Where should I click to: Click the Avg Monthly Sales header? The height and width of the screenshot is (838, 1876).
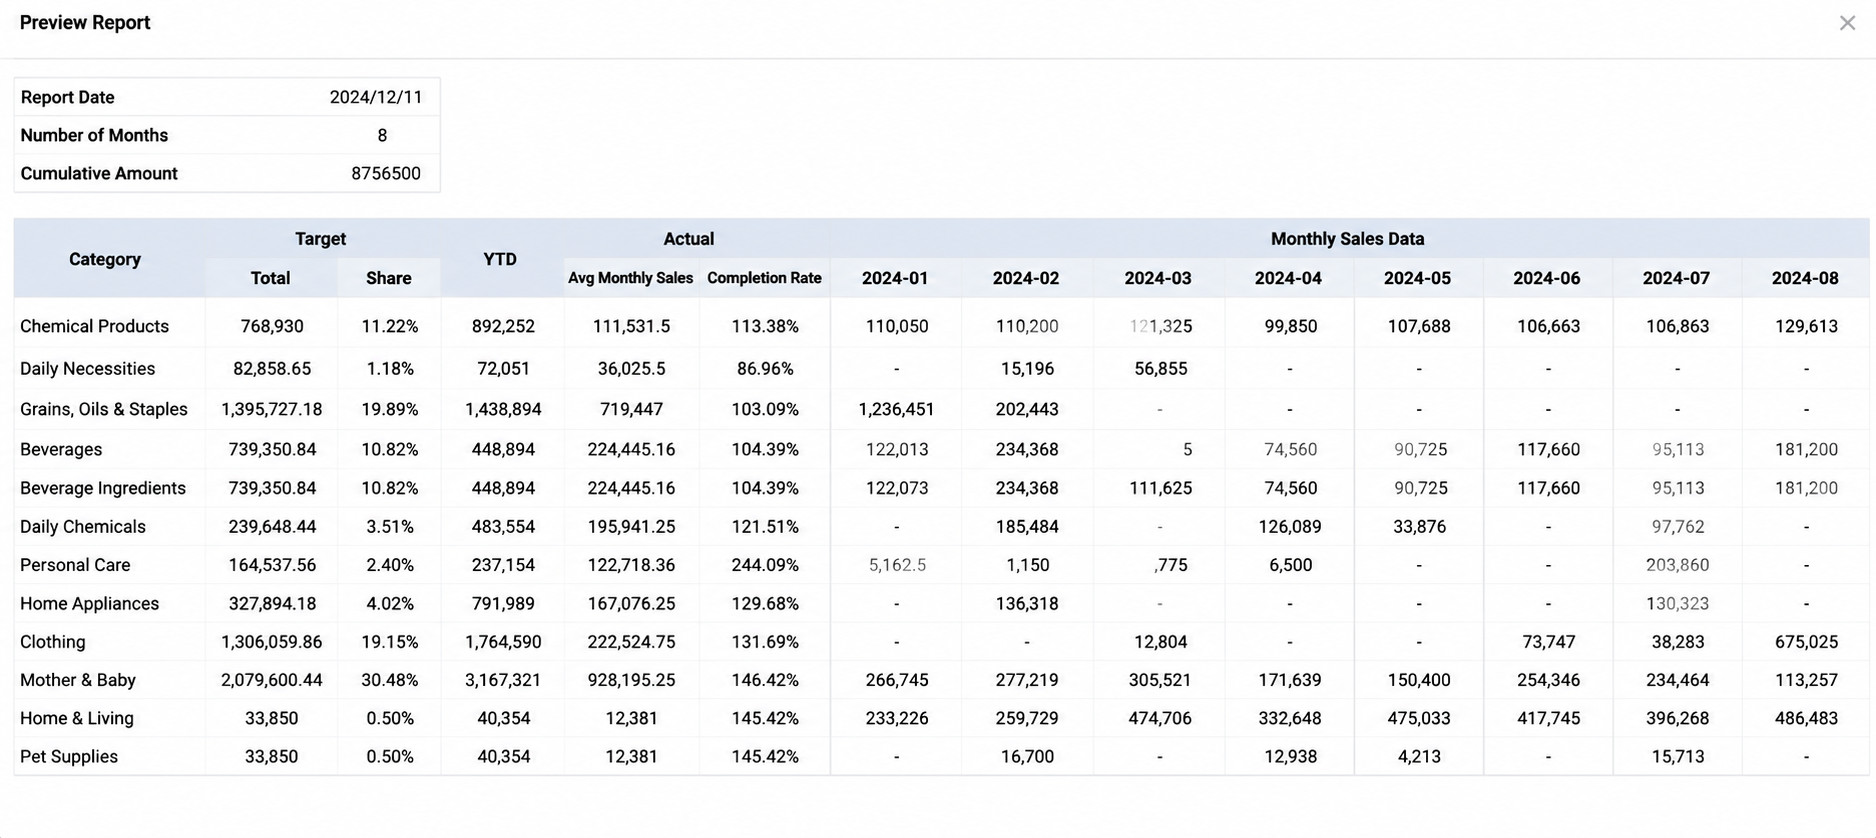point(631,278)
